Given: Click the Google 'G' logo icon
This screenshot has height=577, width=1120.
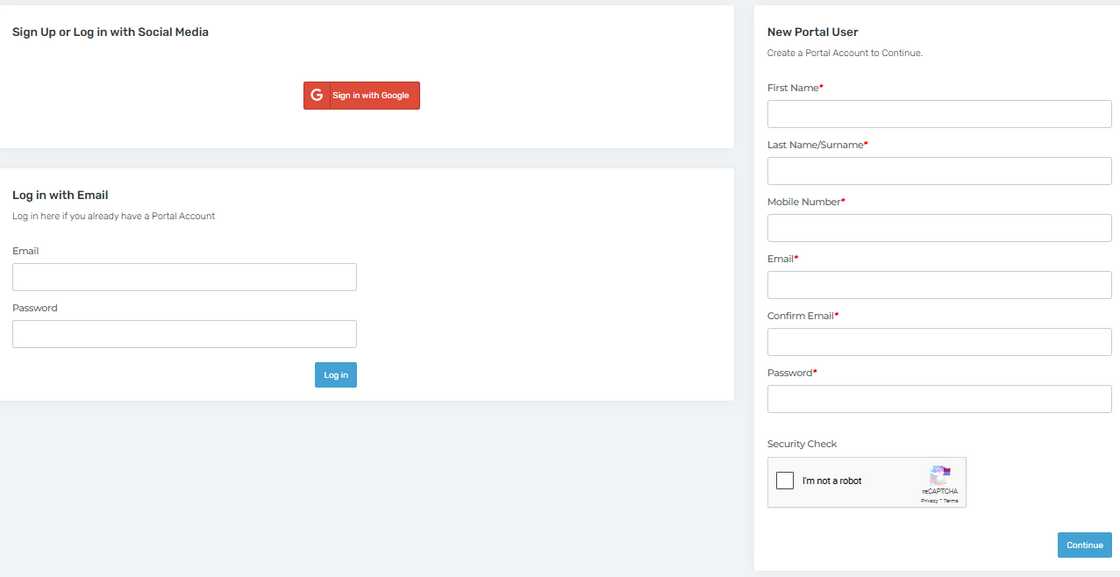Looking at the screenshot, I should click(x=317, y=95).
